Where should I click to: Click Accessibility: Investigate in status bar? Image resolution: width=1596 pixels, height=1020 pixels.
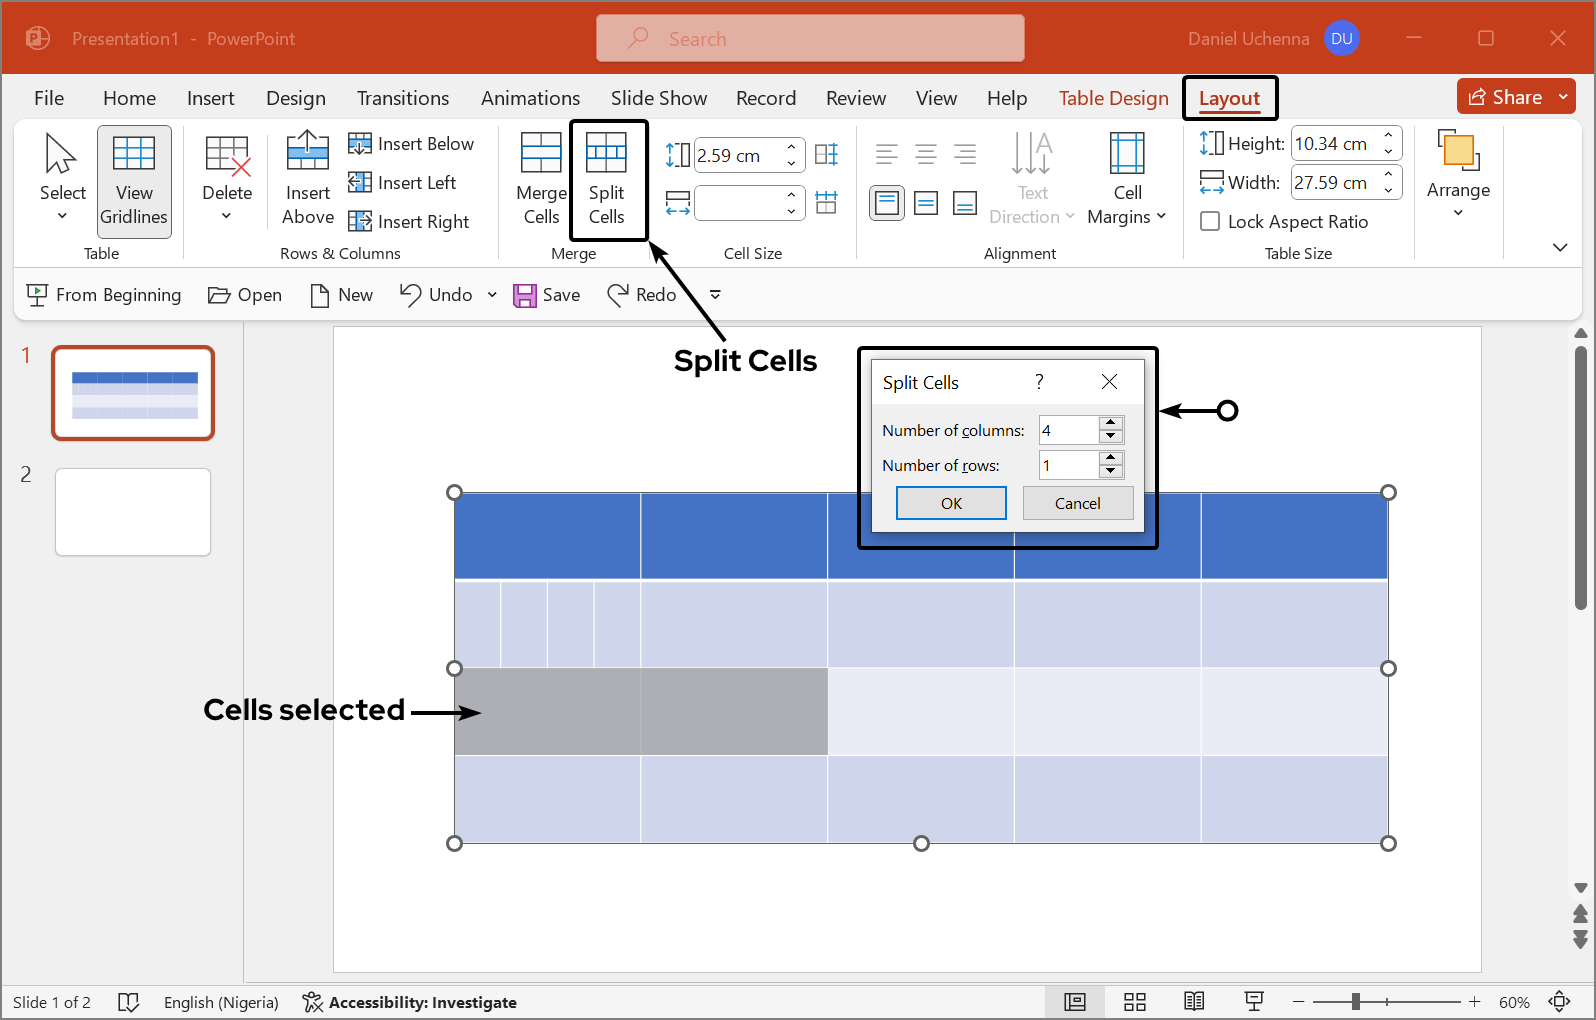[x=410, y=1002]
